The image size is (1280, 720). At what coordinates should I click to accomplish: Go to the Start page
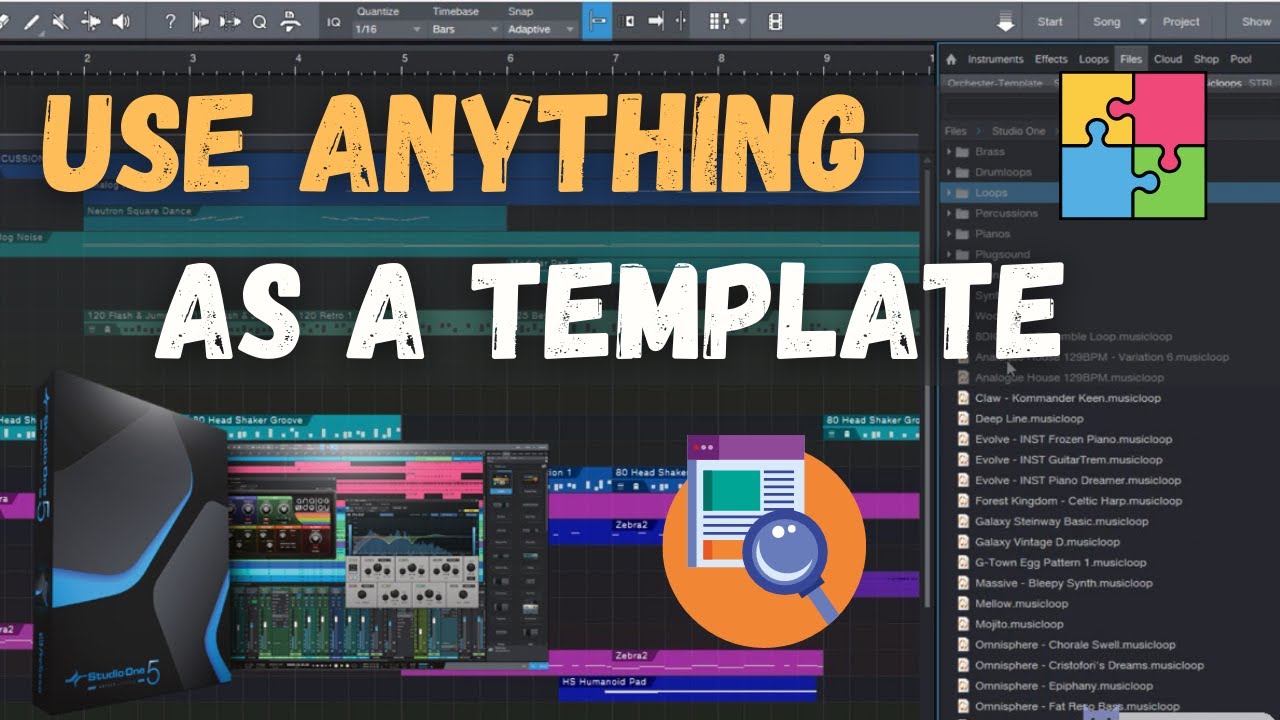click(x=1050, y=21)
